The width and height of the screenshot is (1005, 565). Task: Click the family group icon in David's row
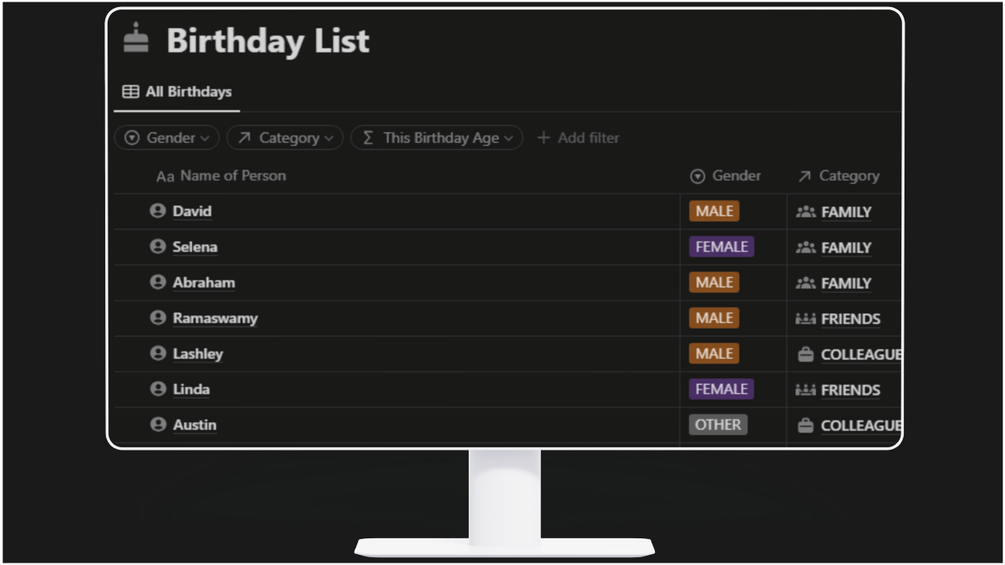point(806,212)
